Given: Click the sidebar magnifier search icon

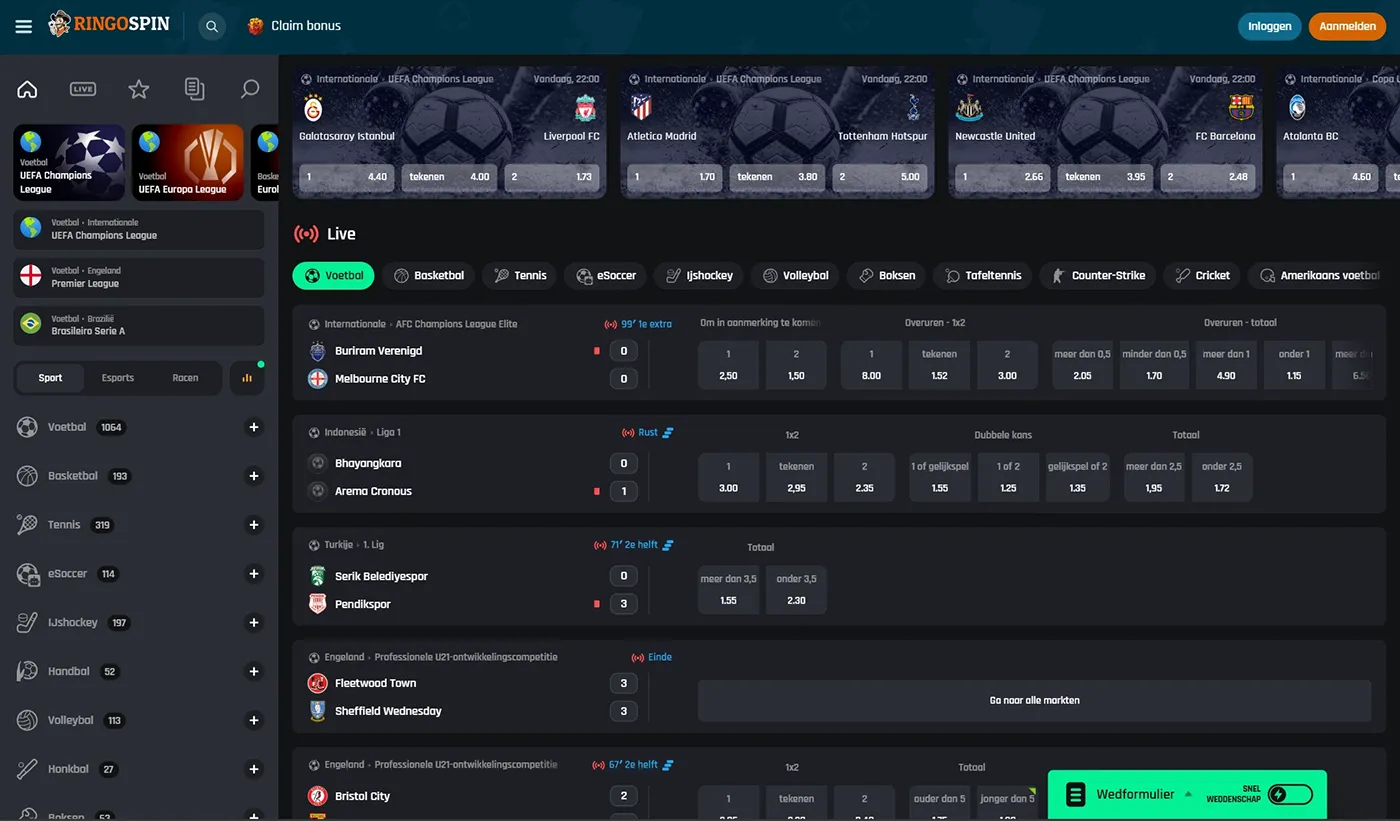Looking at the screenshot, I should coord(250,89).
